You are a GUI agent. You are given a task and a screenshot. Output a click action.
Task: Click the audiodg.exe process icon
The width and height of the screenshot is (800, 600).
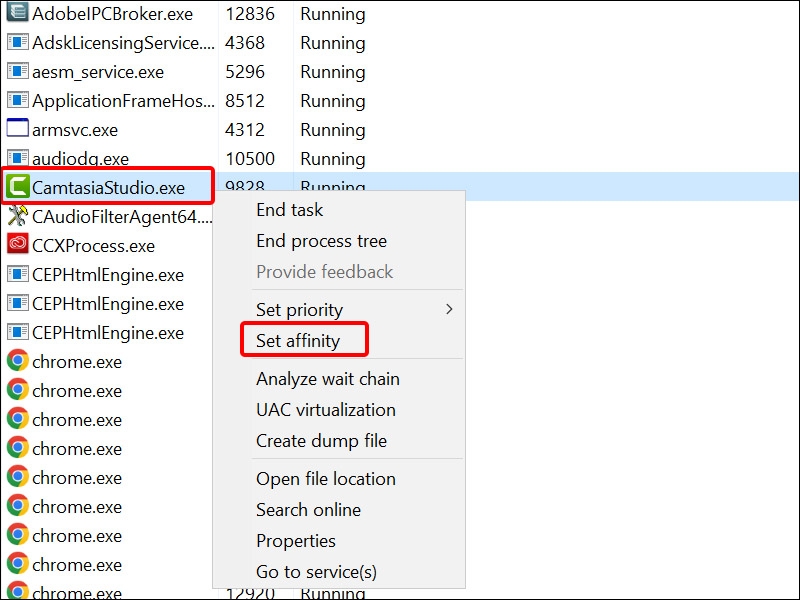[17, 158]
